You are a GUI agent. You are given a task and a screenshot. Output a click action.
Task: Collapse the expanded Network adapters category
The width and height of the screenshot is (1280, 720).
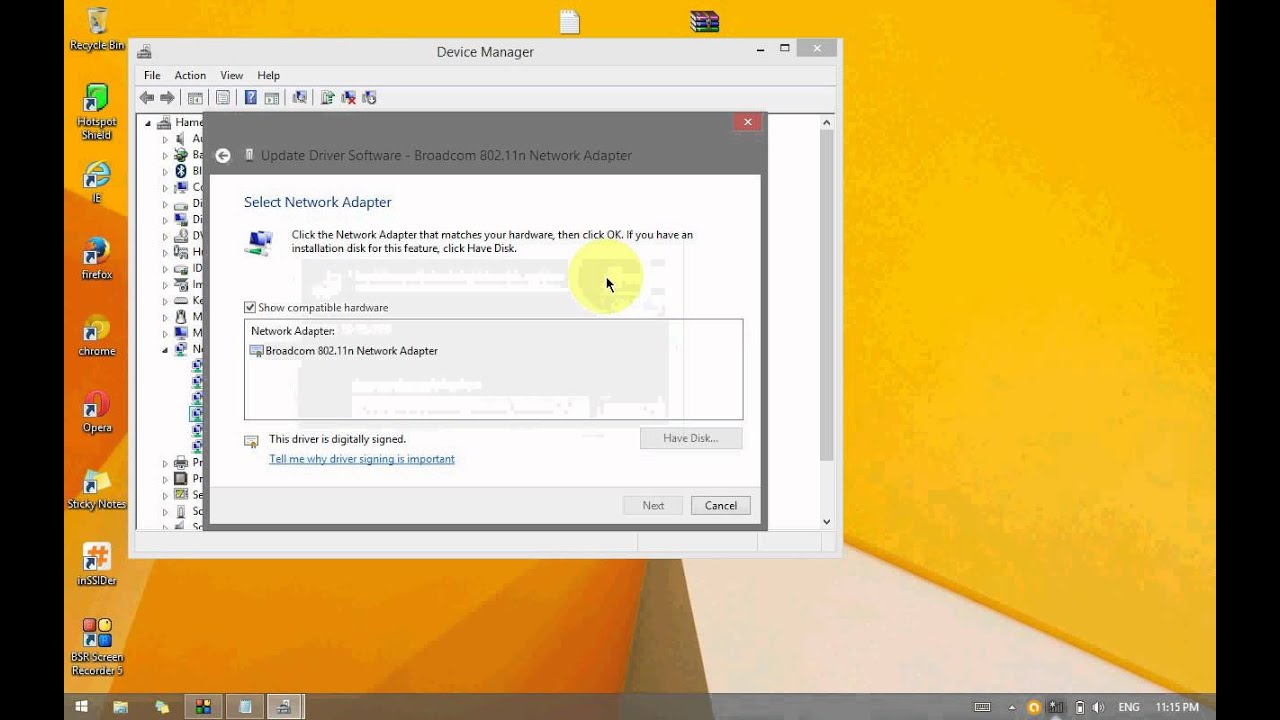click(166, 349)
